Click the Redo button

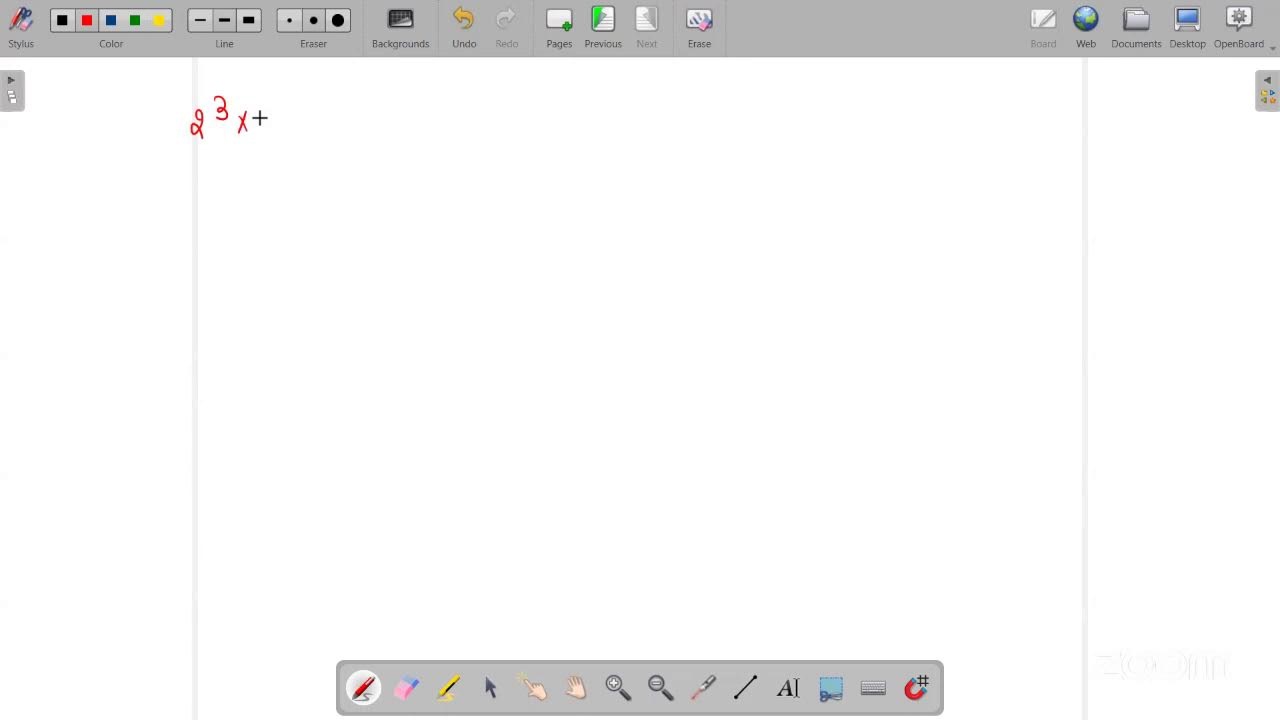point(507,27)
